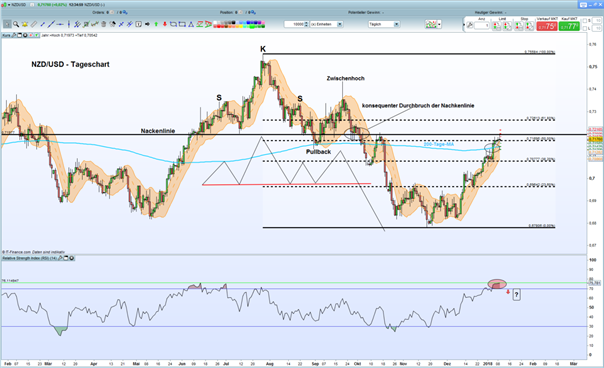Open RSI indicator settings wrench icon
This screenshot has height=368, width=604.
(x=60, y=258)
